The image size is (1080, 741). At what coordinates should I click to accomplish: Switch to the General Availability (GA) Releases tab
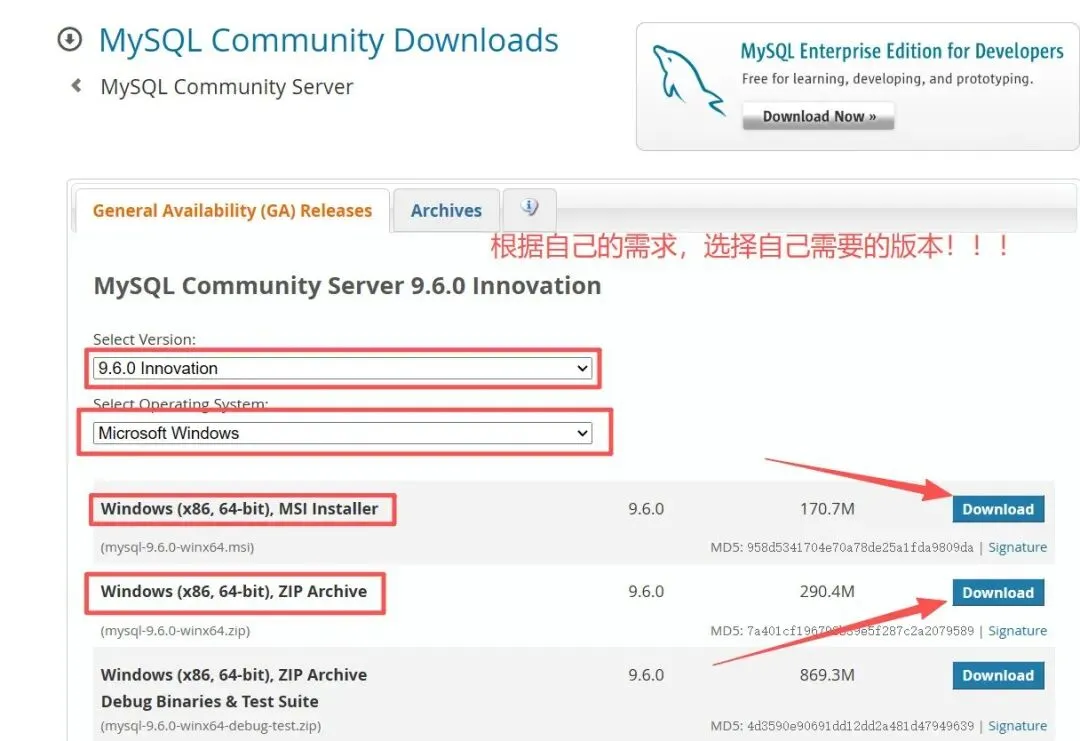point(232,211)
